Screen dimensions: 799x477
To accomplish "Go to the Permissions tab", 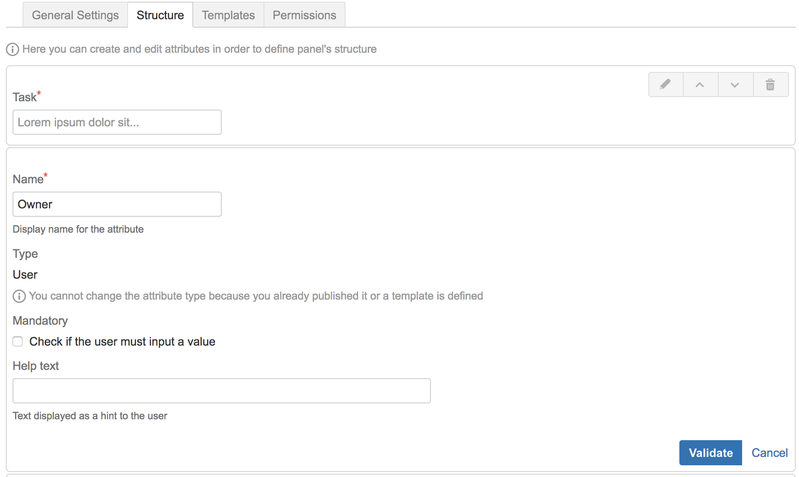I will click(304, 15).
